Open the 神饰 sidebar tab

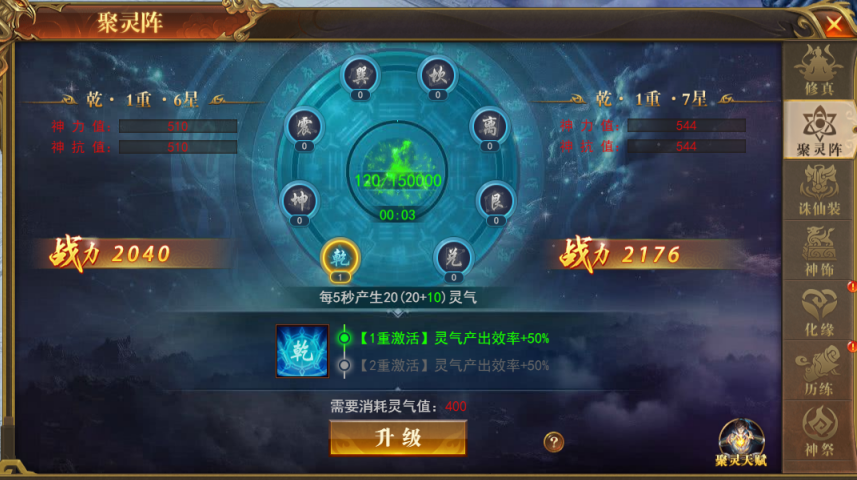click(819, 250)
